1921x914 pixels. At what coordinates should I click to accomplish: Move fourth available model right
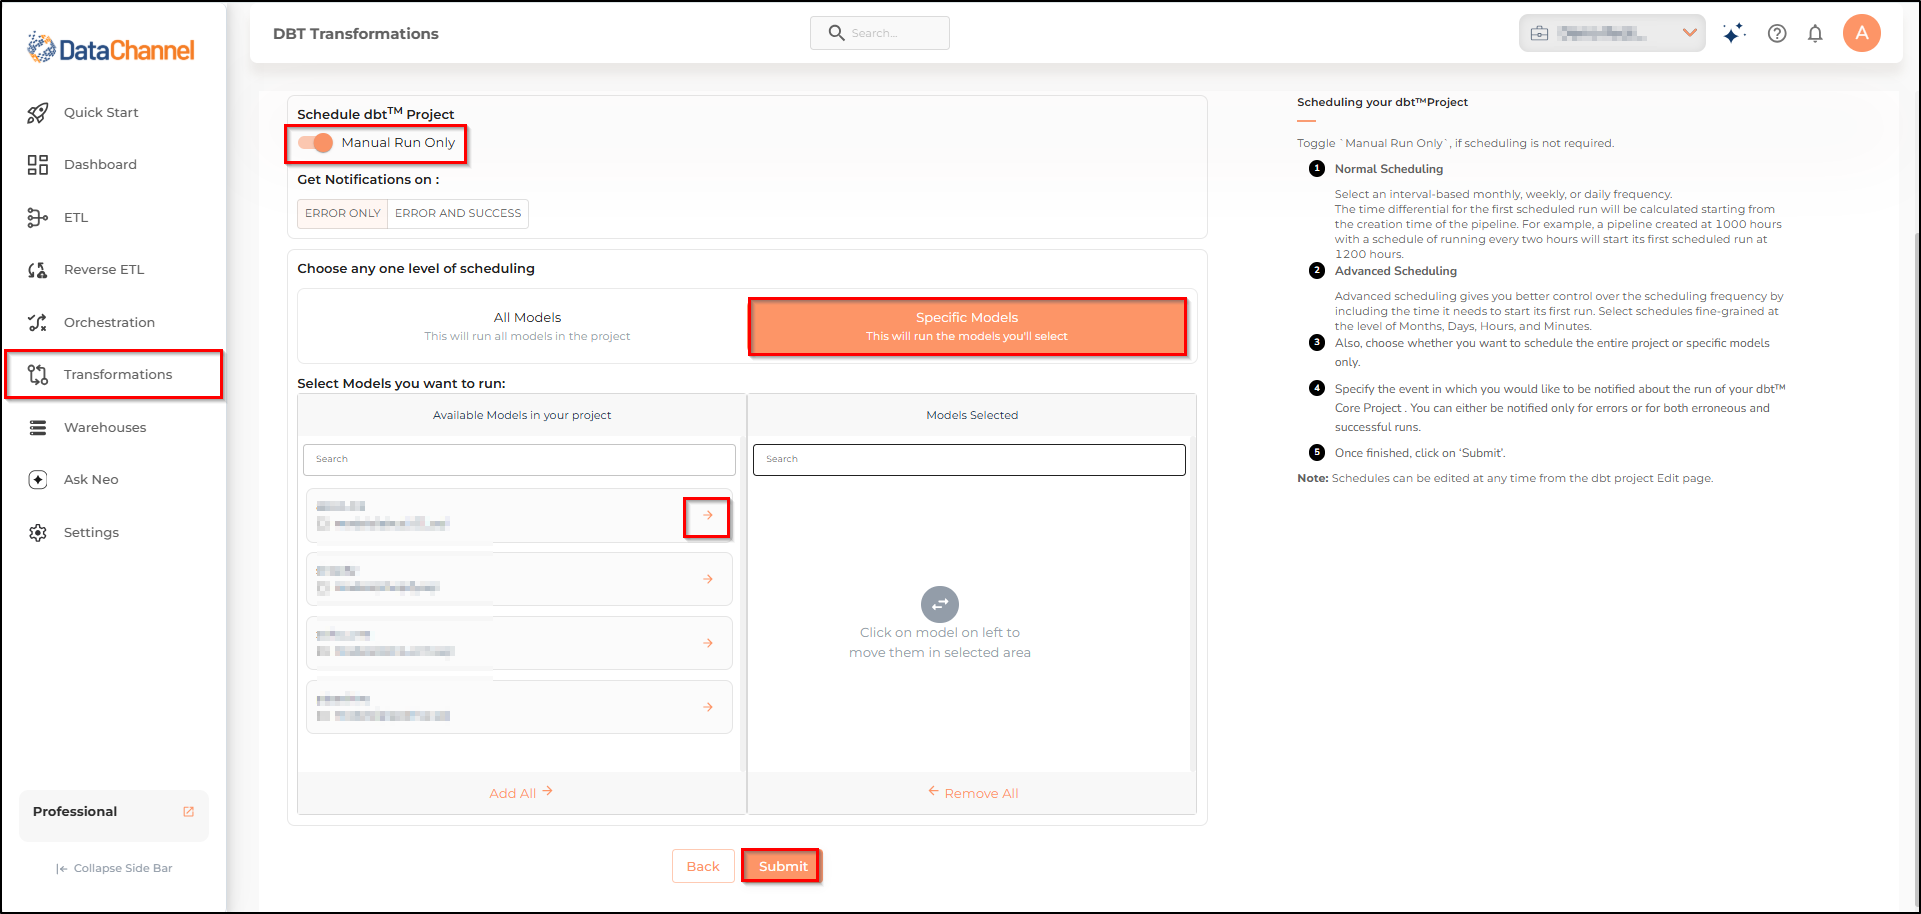pyautogui.click(x=708, y=708)
